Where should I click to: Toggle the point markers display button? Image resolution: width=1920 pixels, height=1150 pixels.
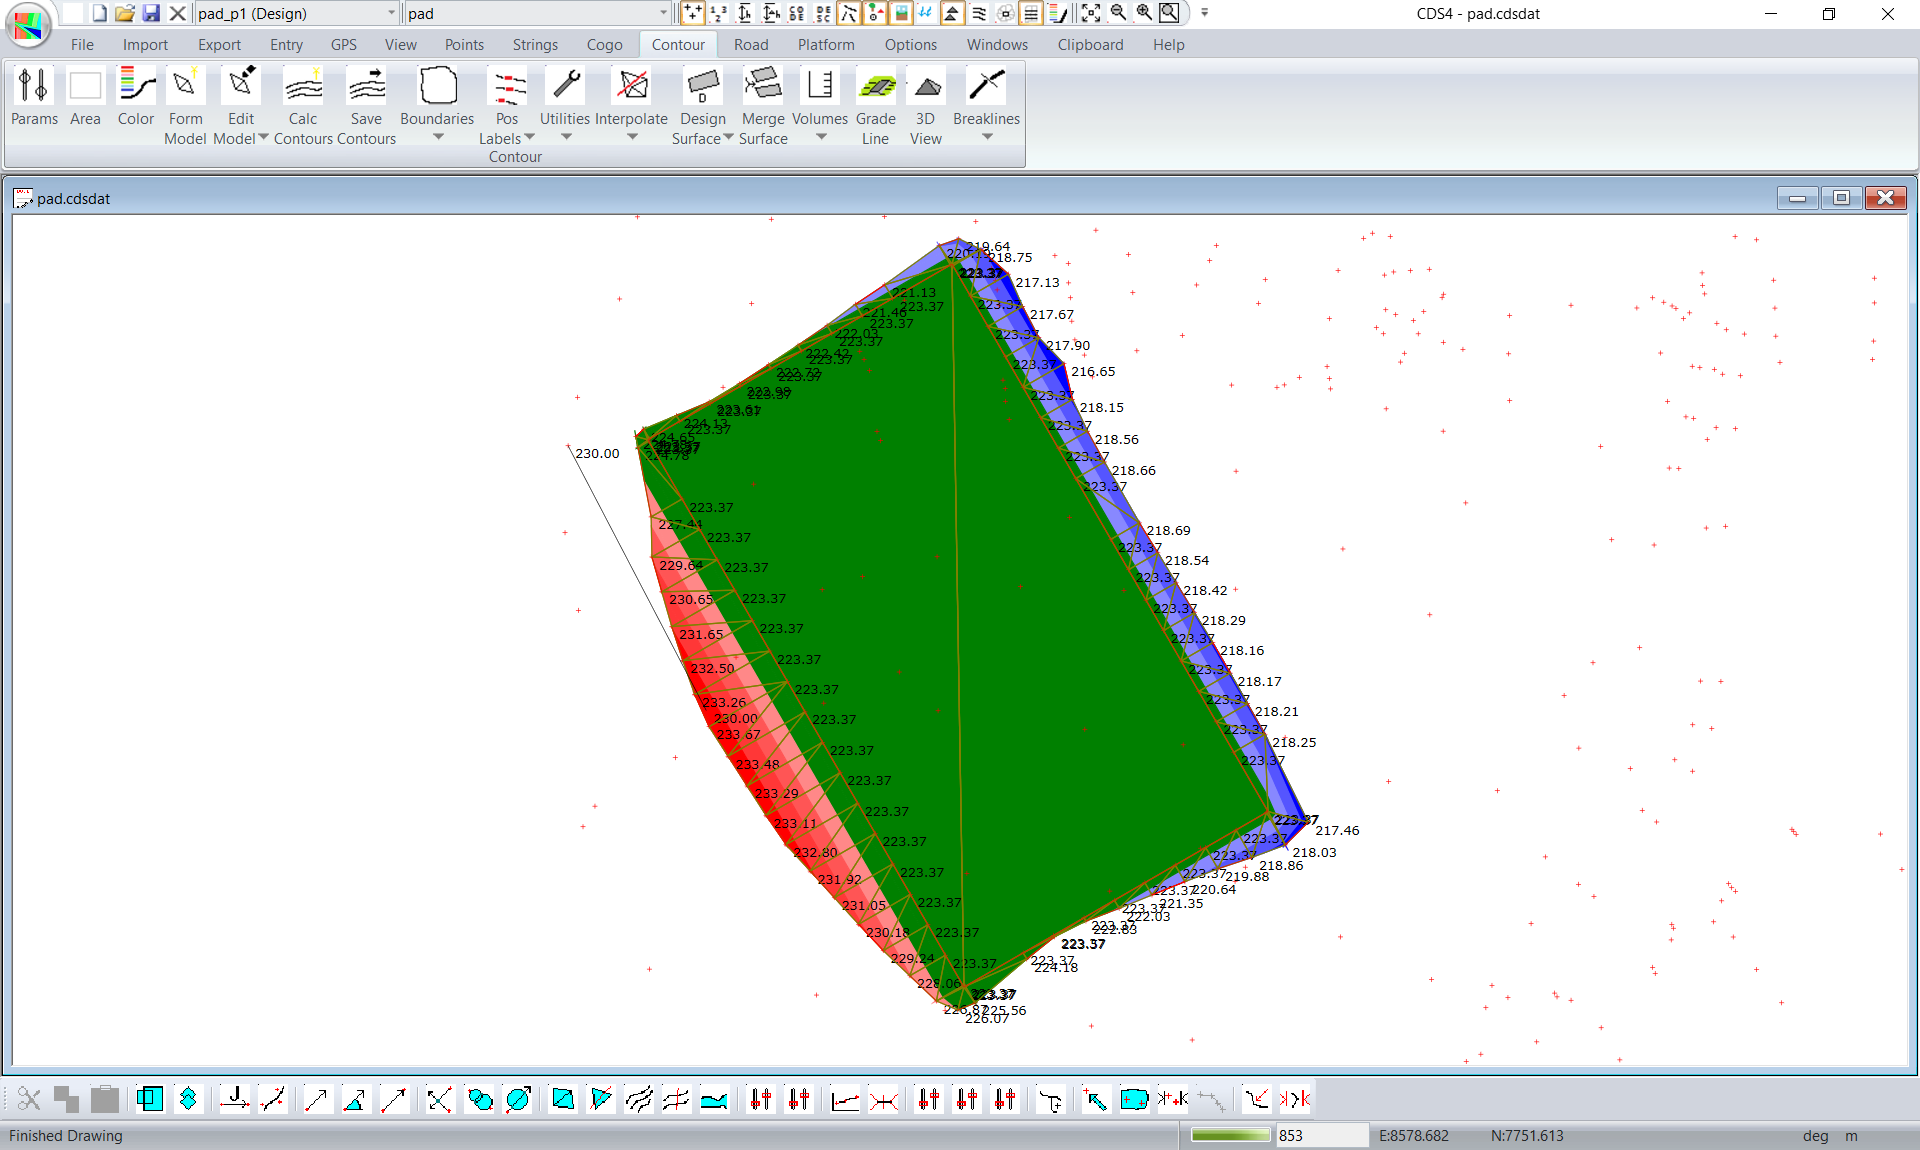tap(692, 13)
